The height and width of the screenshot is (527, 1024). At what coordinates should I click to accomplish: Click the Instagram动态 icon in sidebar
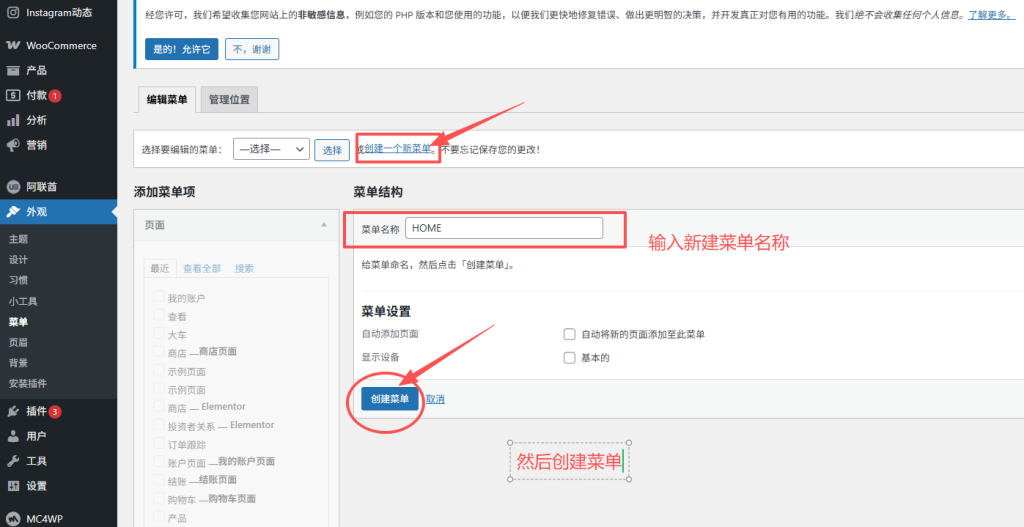pyautogui.click(x=13, y=12)
